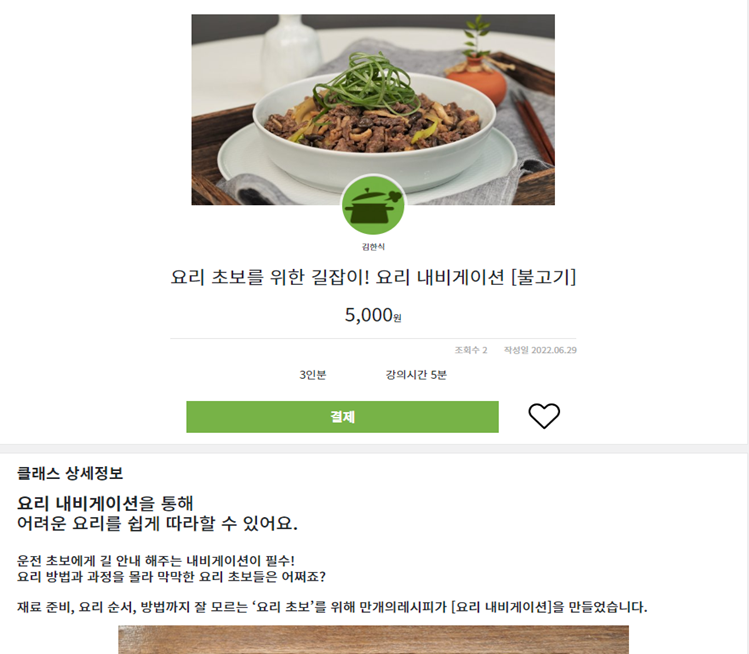View the bulgogi dish photo
This screenshot has width=749, height=654.
tap(373, 109)
